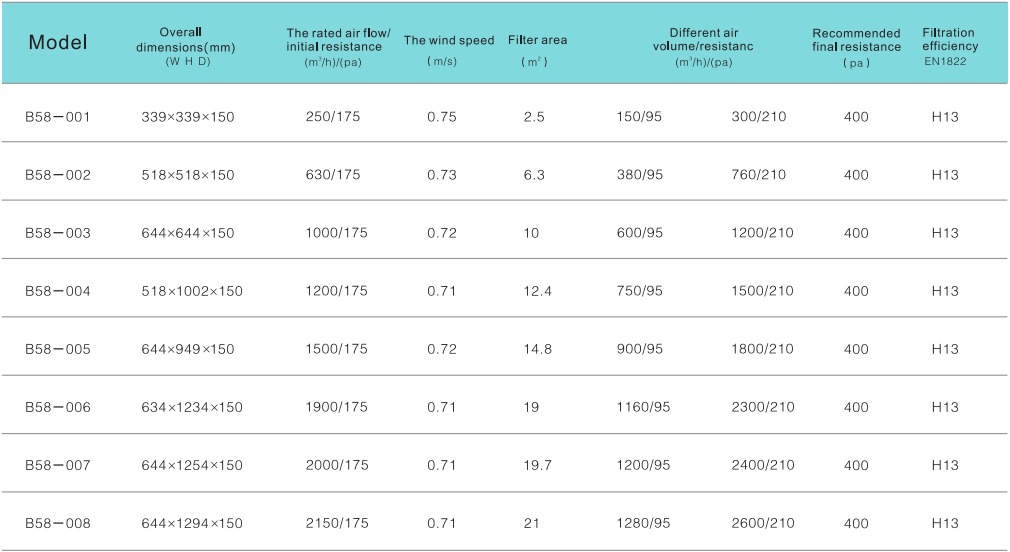The width and height of the screenshot is (1010, 552).
Task: Click Different air volume/resistance header
Action: click(703, 47)
